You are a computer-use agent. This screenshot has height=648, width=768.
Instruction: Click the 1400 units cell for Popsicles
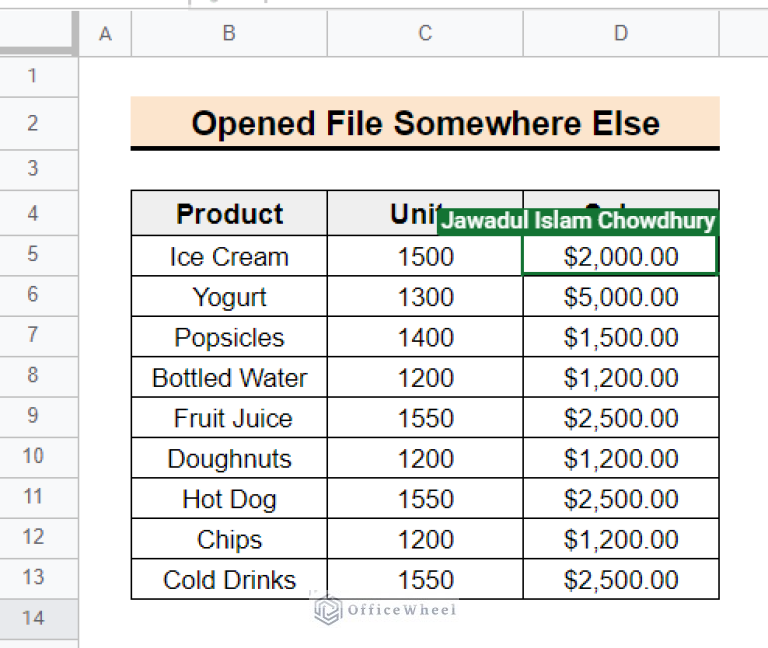425,338
